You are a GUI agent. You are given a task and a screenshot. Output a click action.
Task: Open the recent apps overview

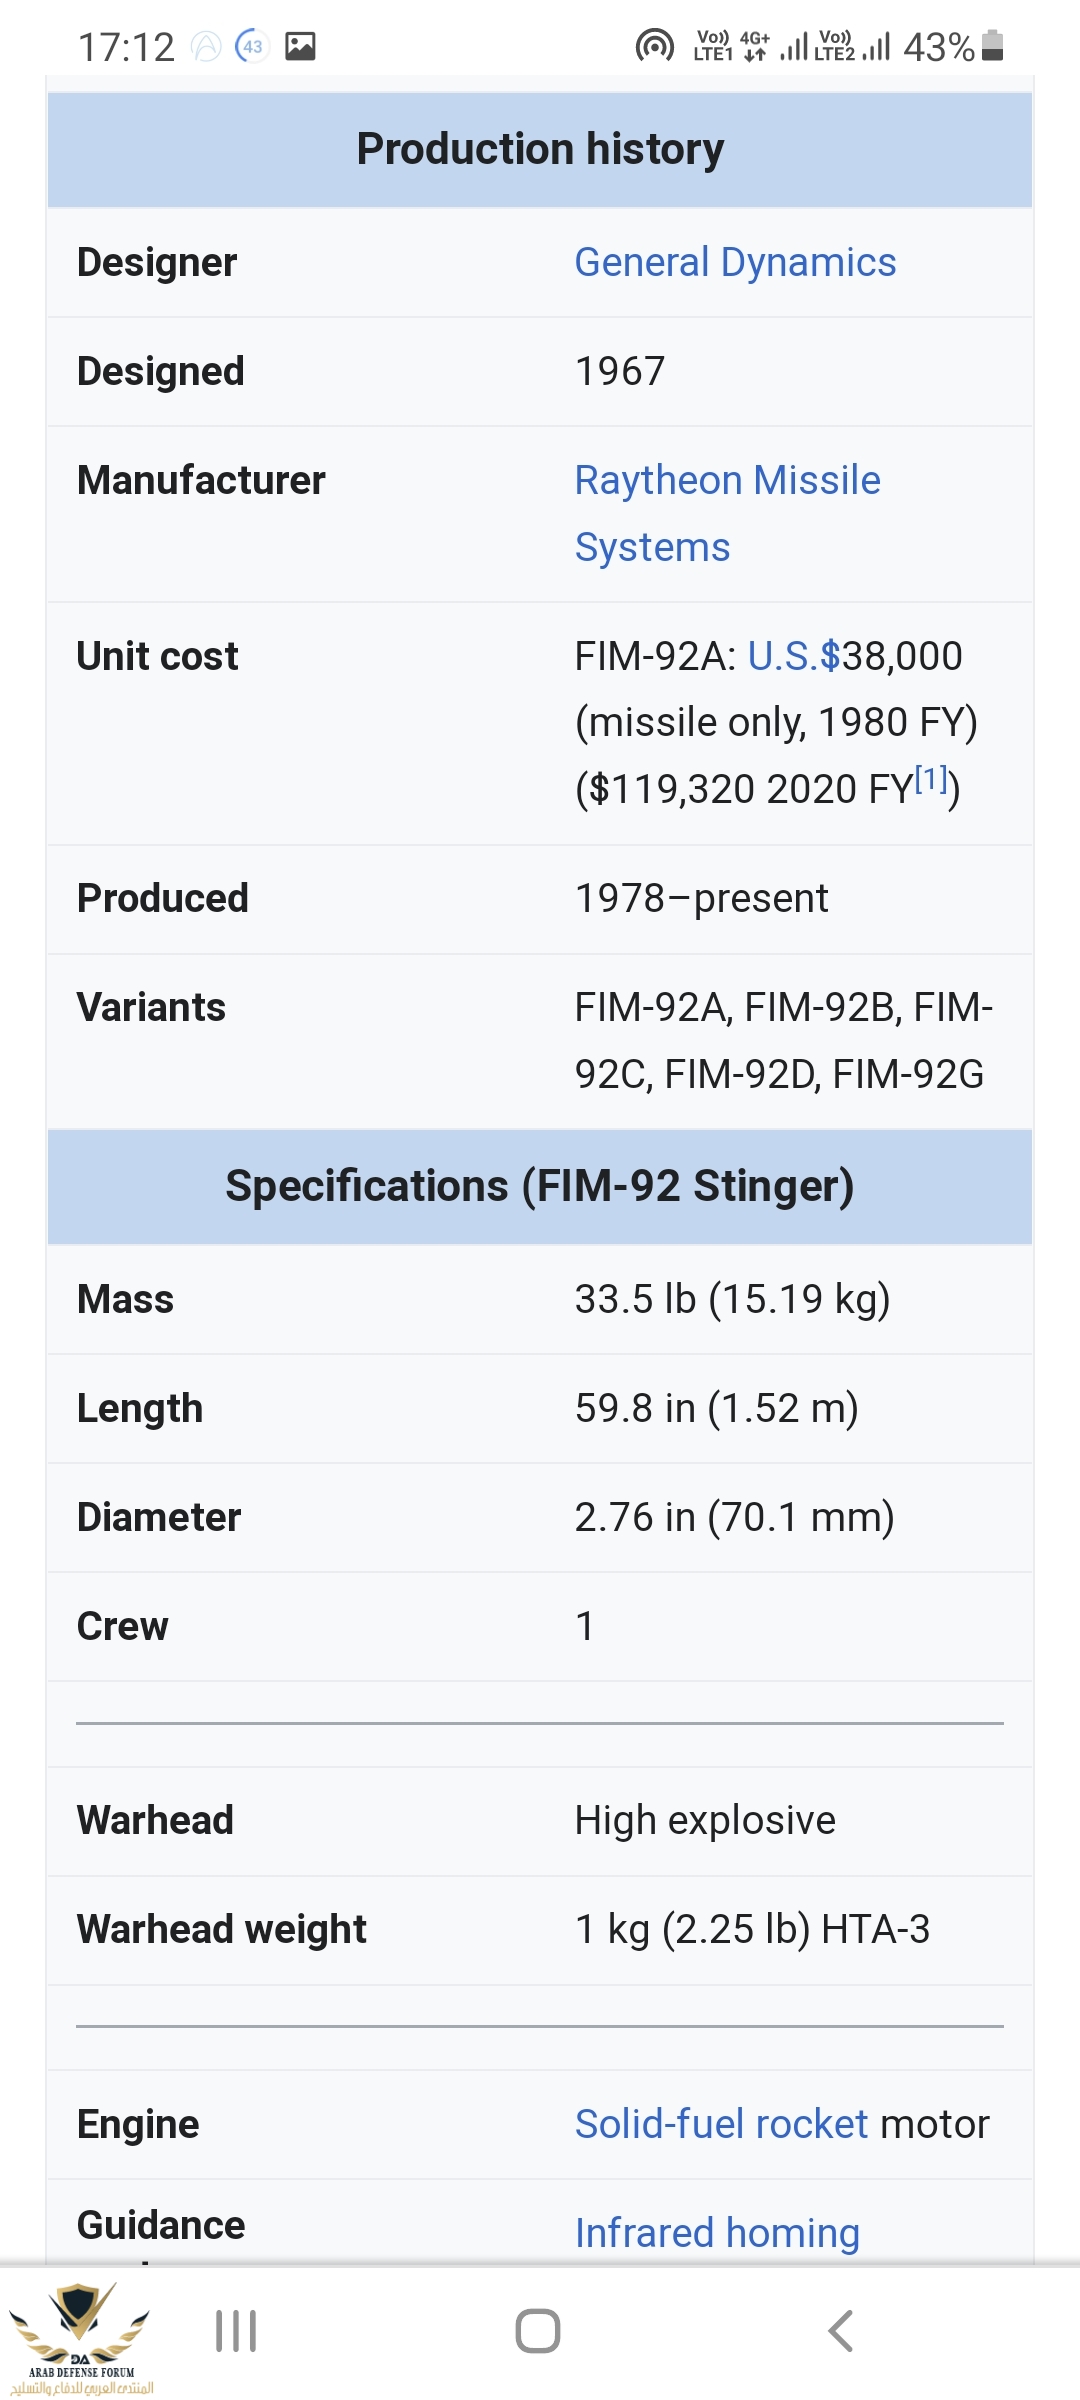pyautogui.click(x=236, y=2331)
